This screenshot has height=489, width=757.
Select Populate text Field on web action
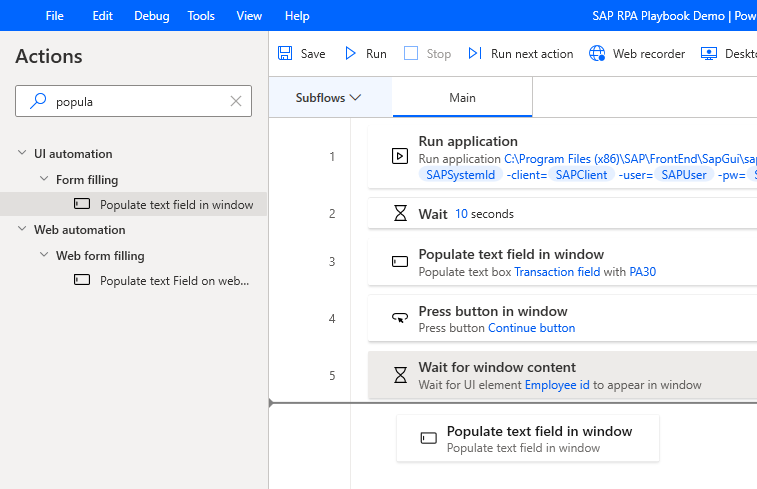pyautogui.click(x=174, y=281)
